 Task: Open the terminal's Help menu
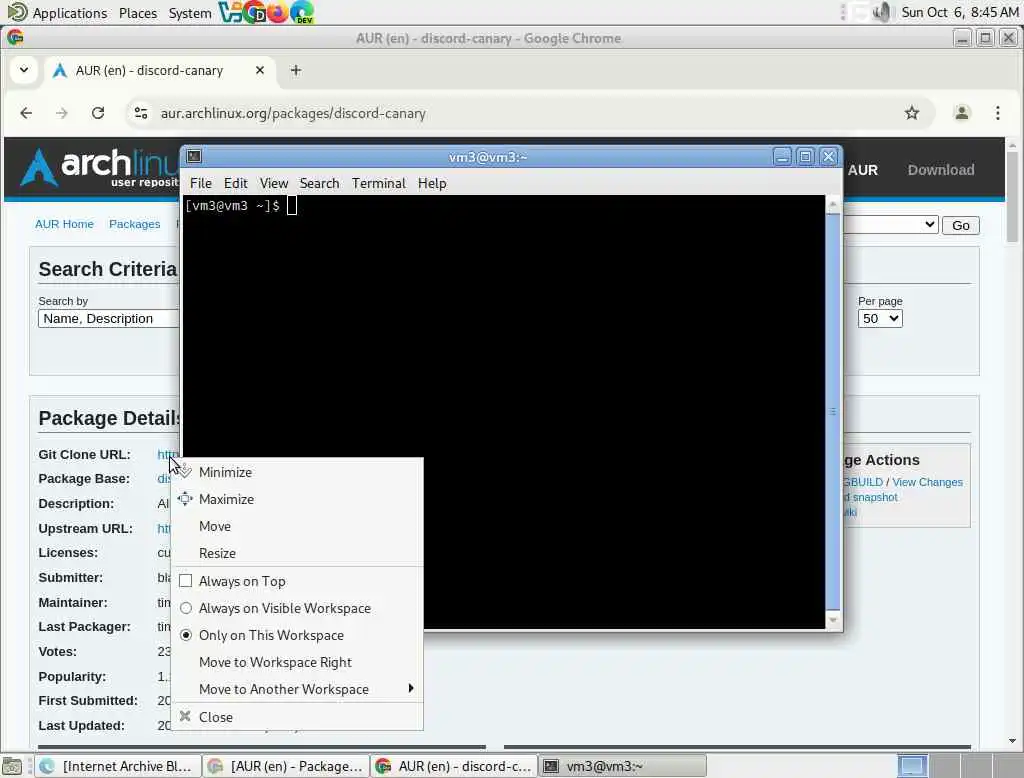click(x=432, y=184)
